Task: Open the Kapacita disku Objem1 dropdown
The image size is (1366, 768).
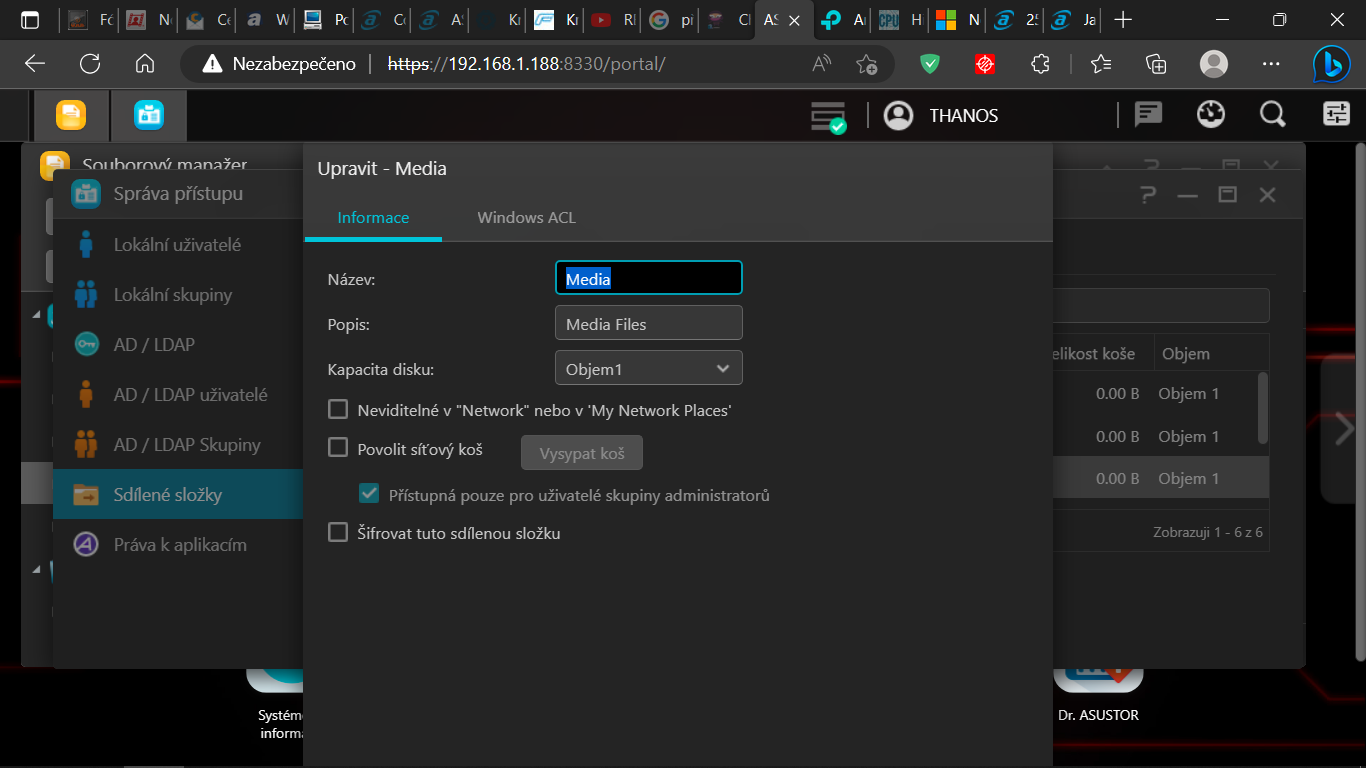Action: [x=648, y=369]
